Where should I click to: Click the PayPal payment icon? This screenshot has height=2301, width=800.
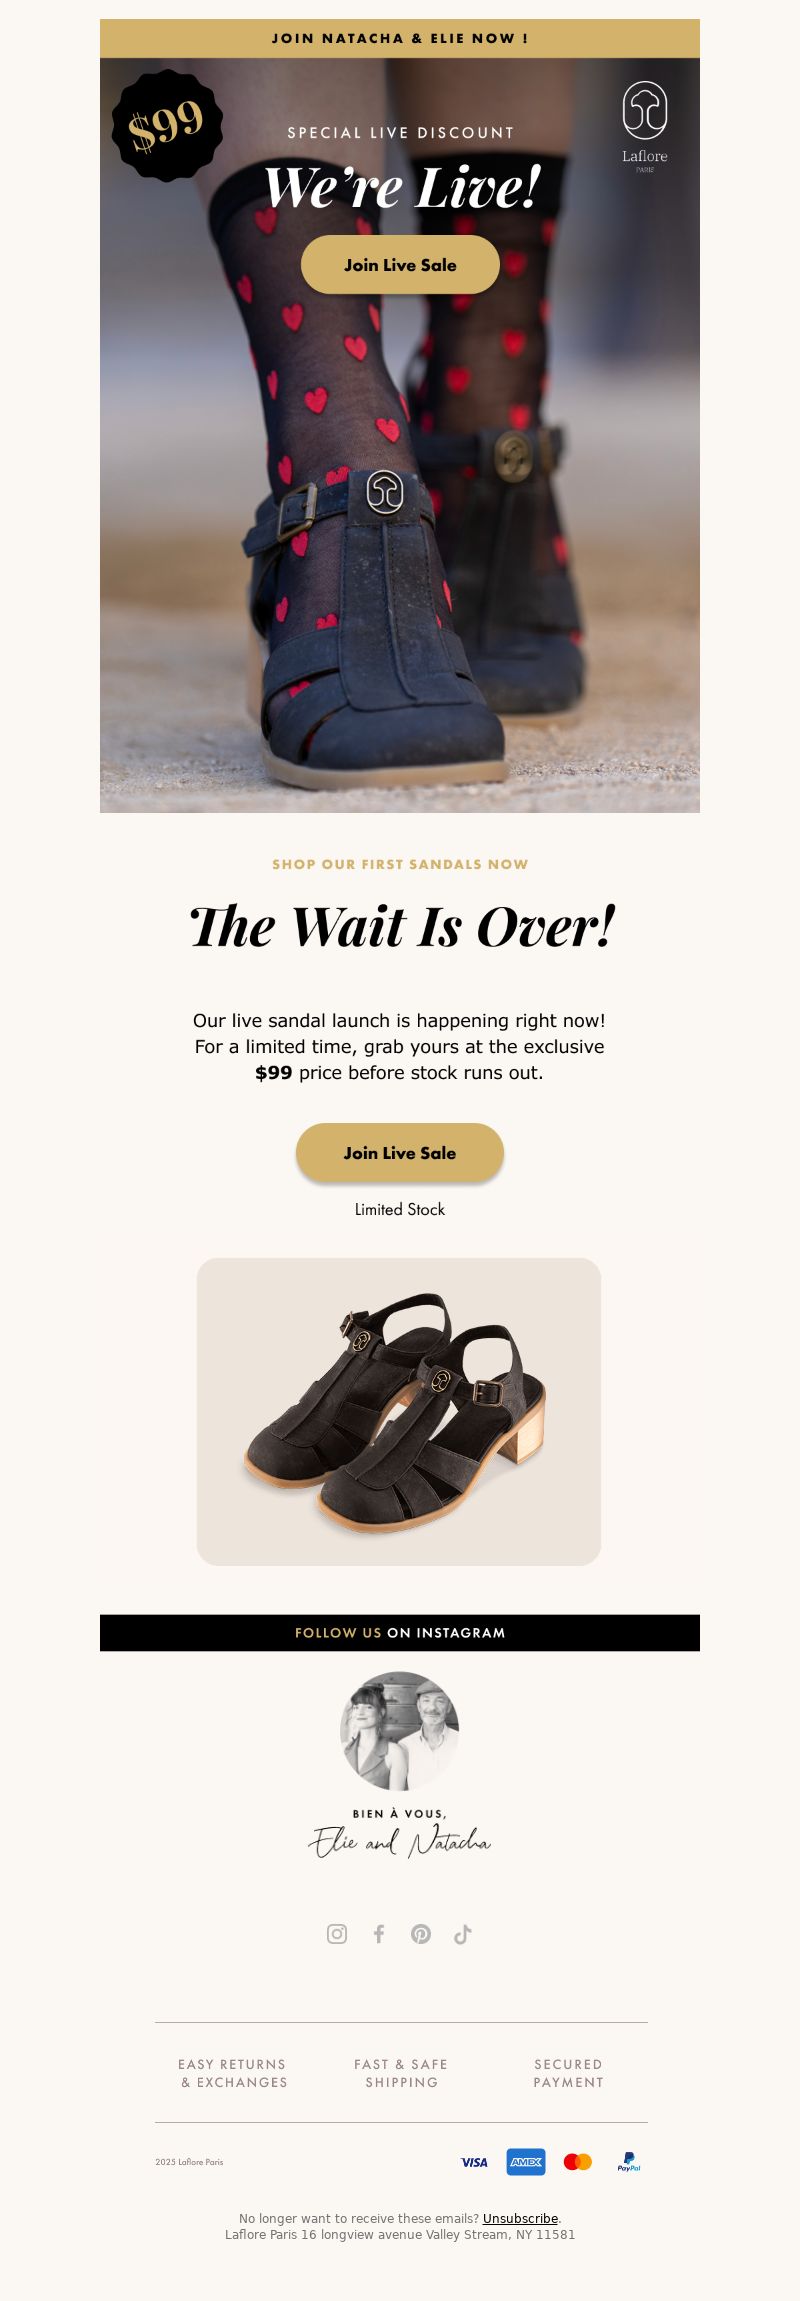pos(629,2162)
